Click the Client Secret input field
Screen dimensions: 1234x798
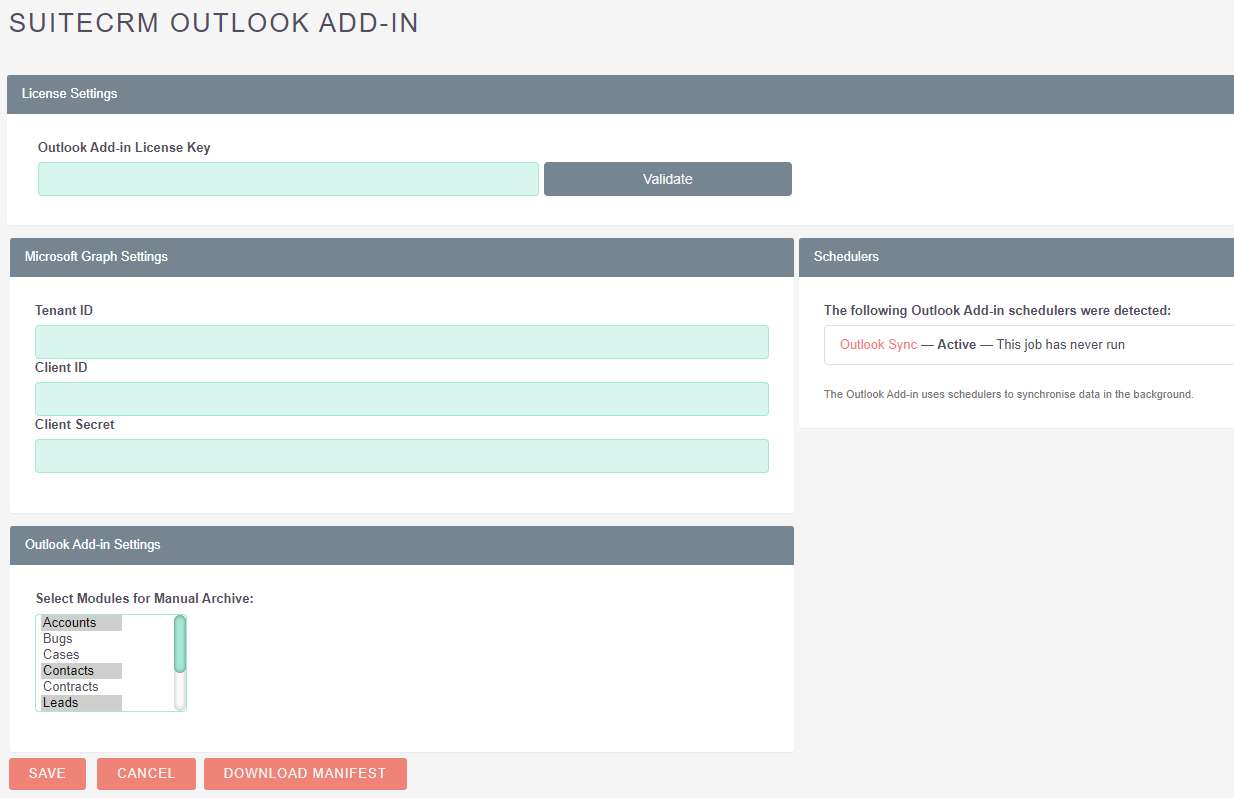402,456
